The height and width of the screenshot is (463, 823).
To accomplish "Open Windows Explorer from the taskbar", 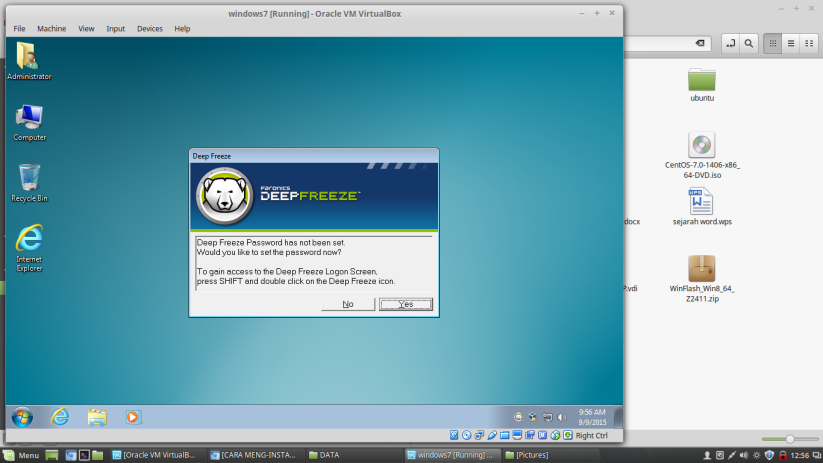I will [x=97, y=417].
